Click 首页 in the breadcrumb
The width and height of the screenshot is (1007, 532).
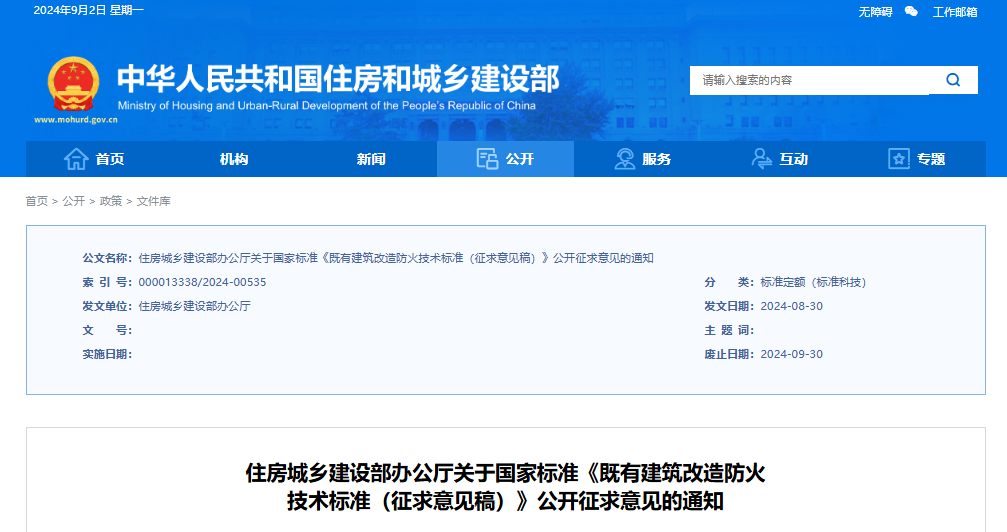37,201
